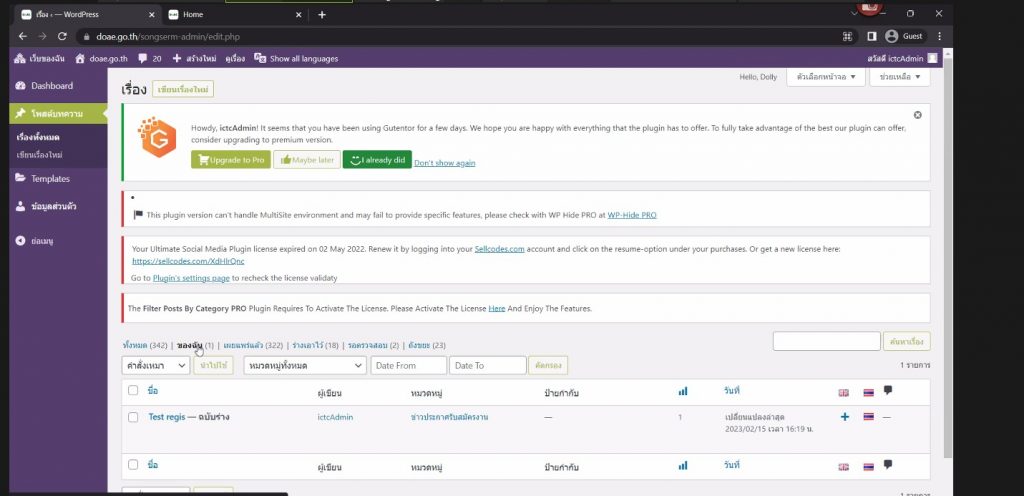Toggle select-all checkbox in table header
The height and width of the screenshot is (496, 1024).
(133, 391)
